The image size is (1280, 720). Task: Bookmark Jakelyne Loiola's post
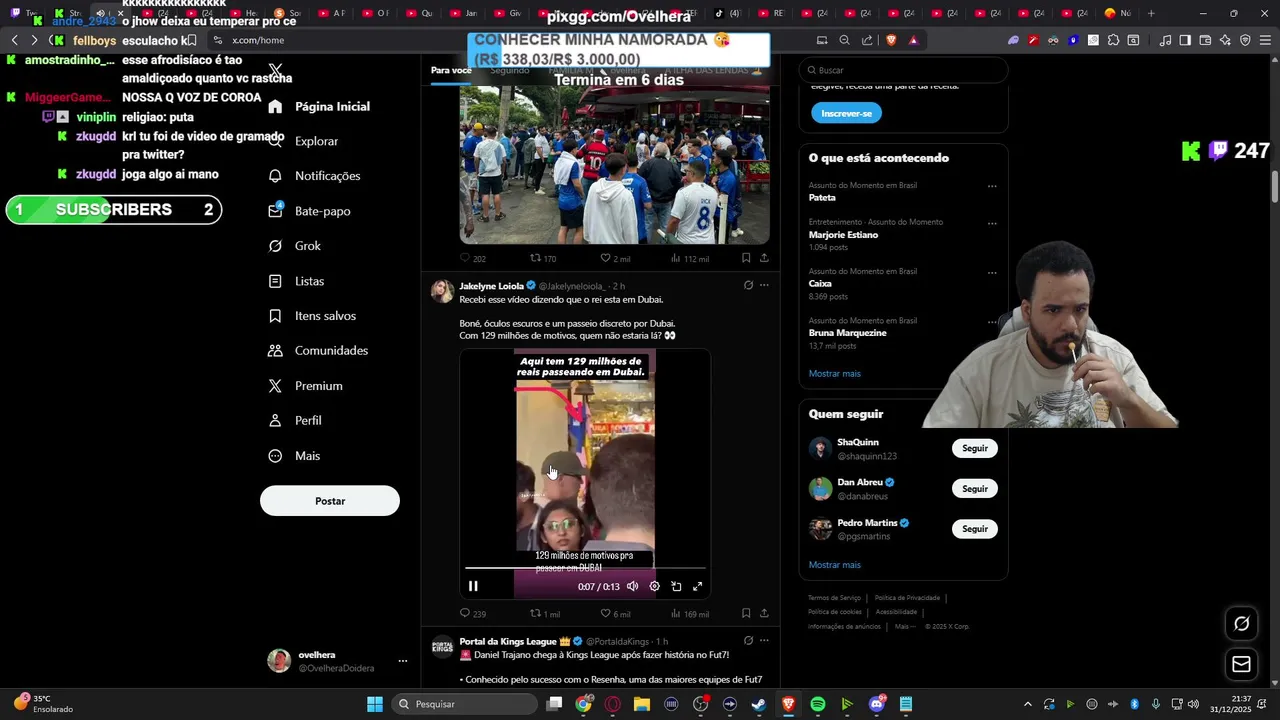(x=746, y=613)
